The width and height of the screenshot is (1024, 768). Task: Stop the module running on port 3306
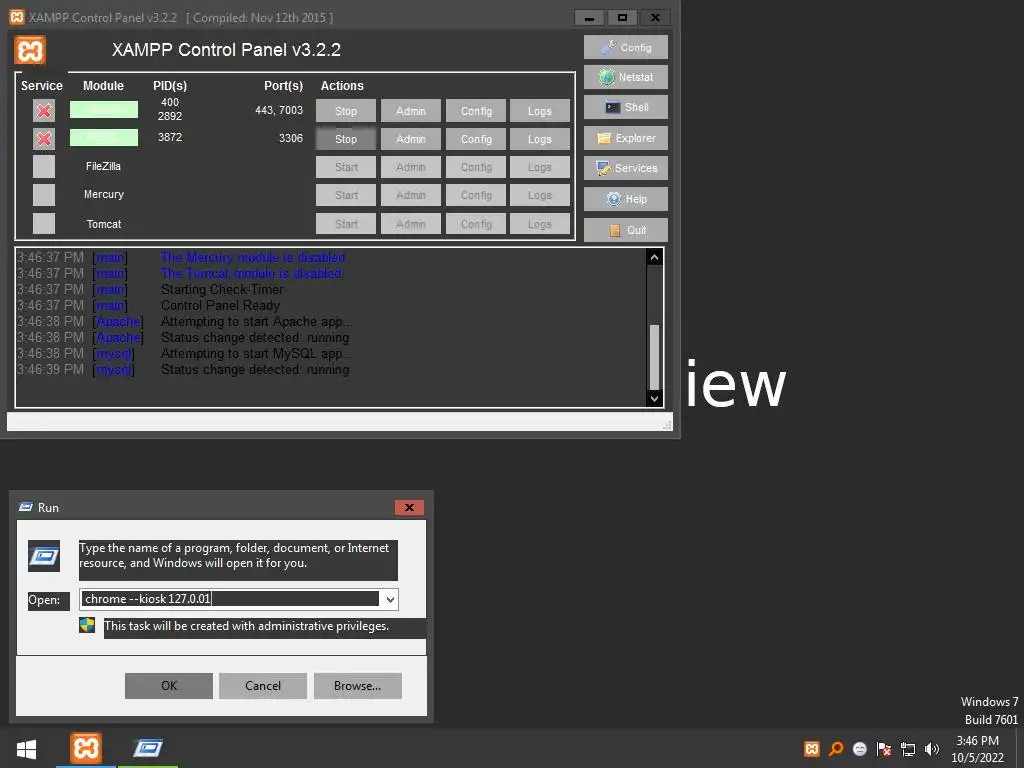point(345,139)
